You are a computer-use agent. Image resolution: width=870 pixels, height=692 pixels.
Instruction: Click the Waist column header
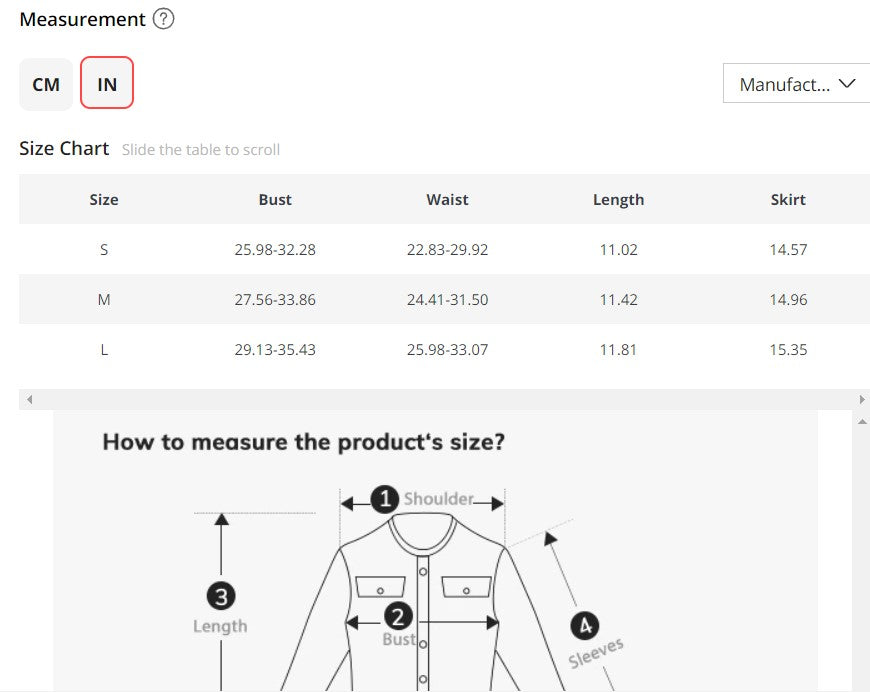click(x=447, y=199)
